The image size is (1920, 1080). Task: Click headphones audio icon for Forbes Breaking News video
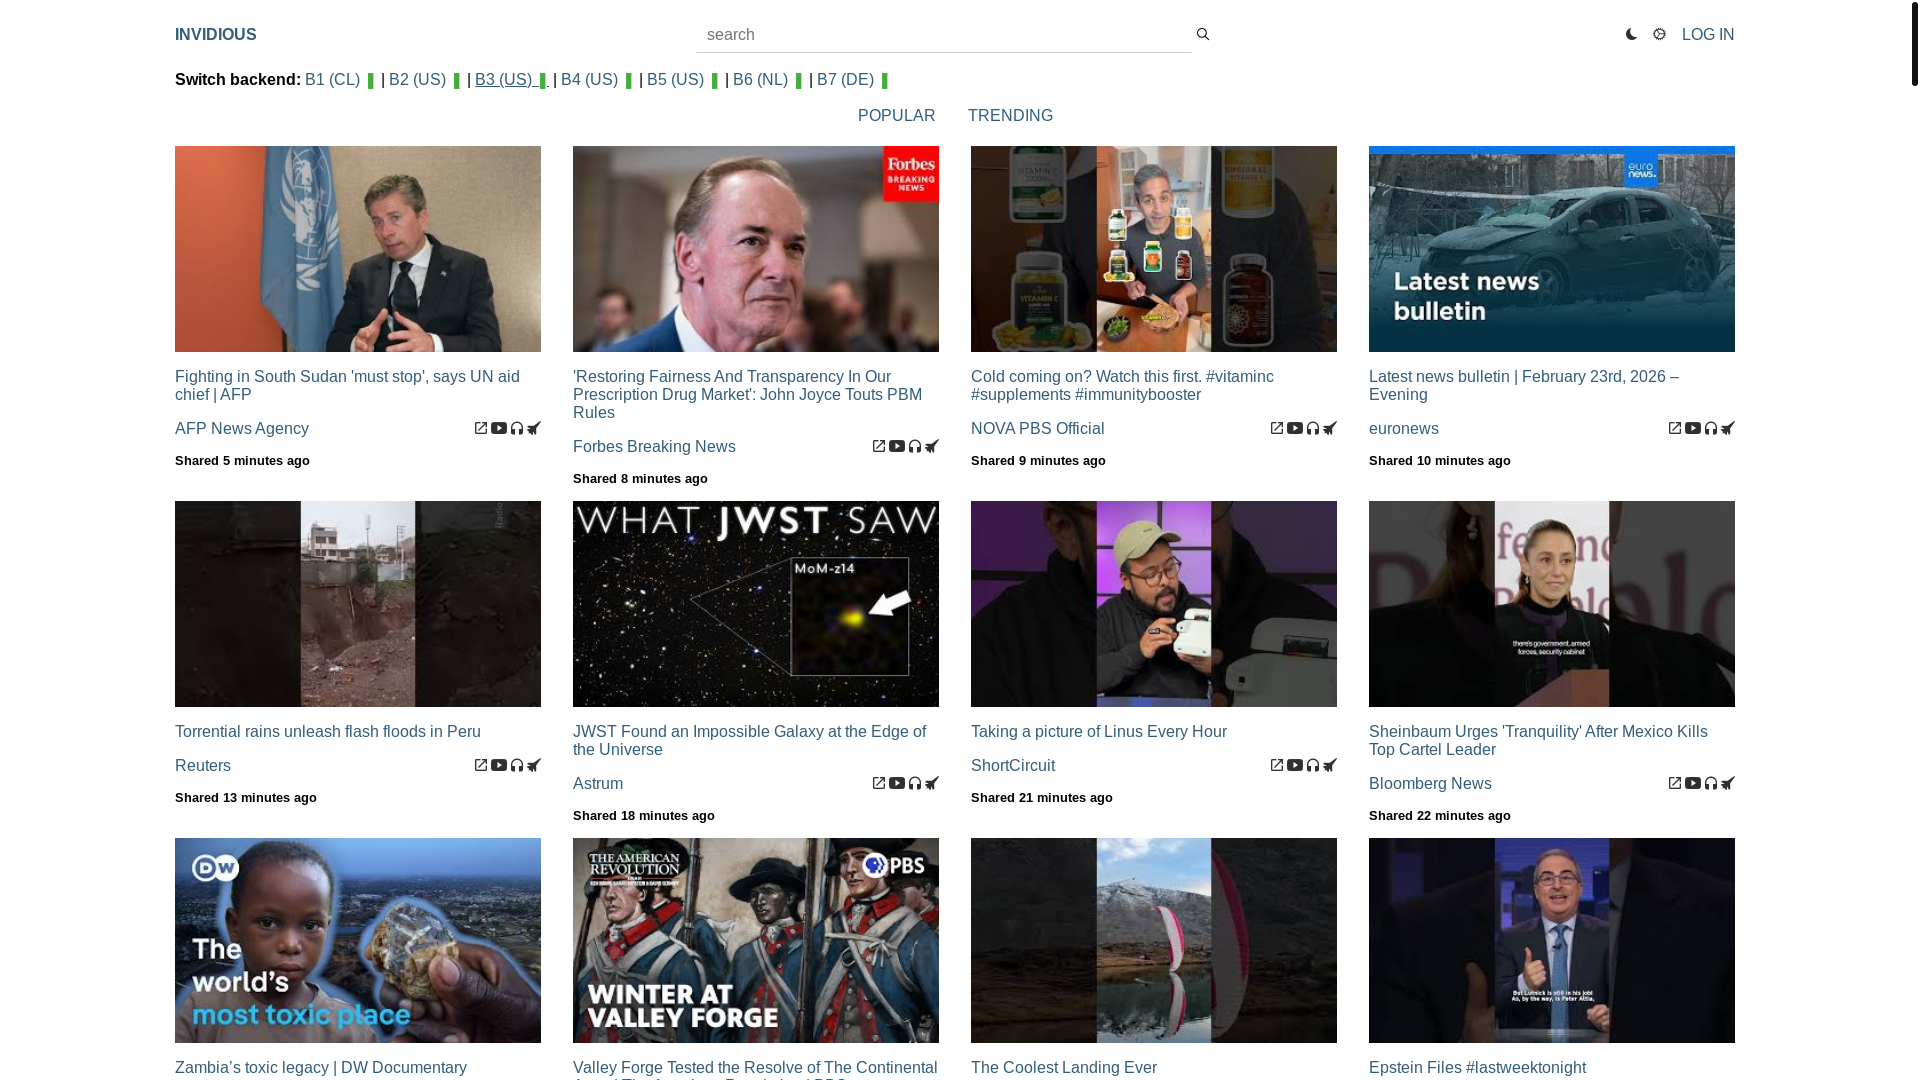click(x=915, y=447)
